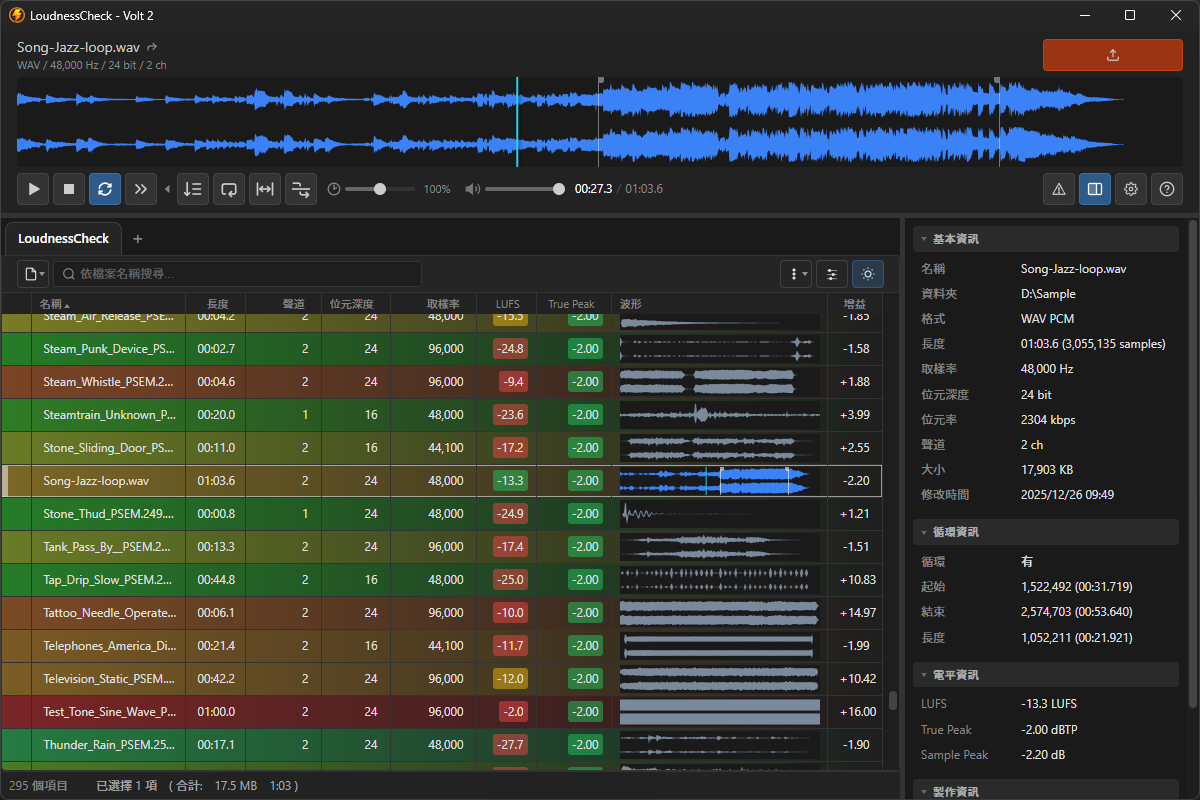Sort by the LUFS column header
The height and width of the screenshot is (800, 1200).
(x=507, y=304)
